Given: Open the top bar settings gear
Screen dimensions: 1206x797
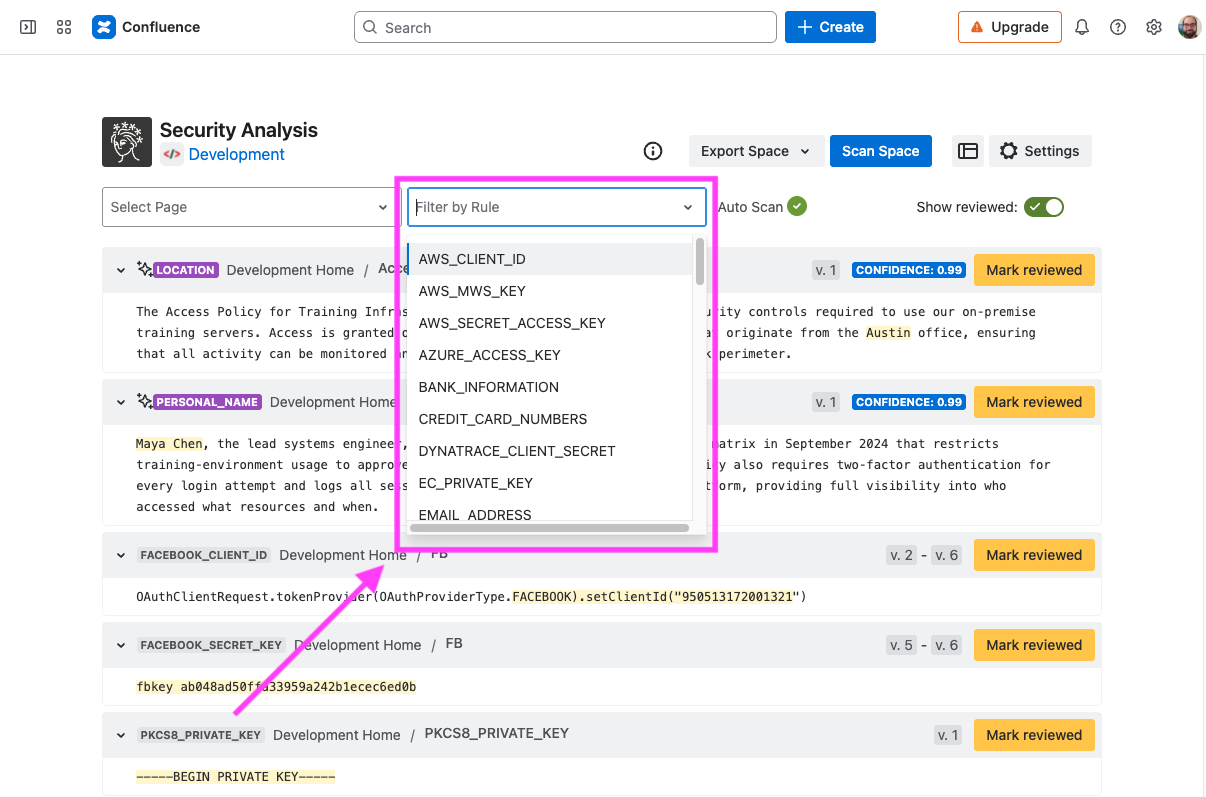Looking at the screenshot, I should click(1154, 27).
